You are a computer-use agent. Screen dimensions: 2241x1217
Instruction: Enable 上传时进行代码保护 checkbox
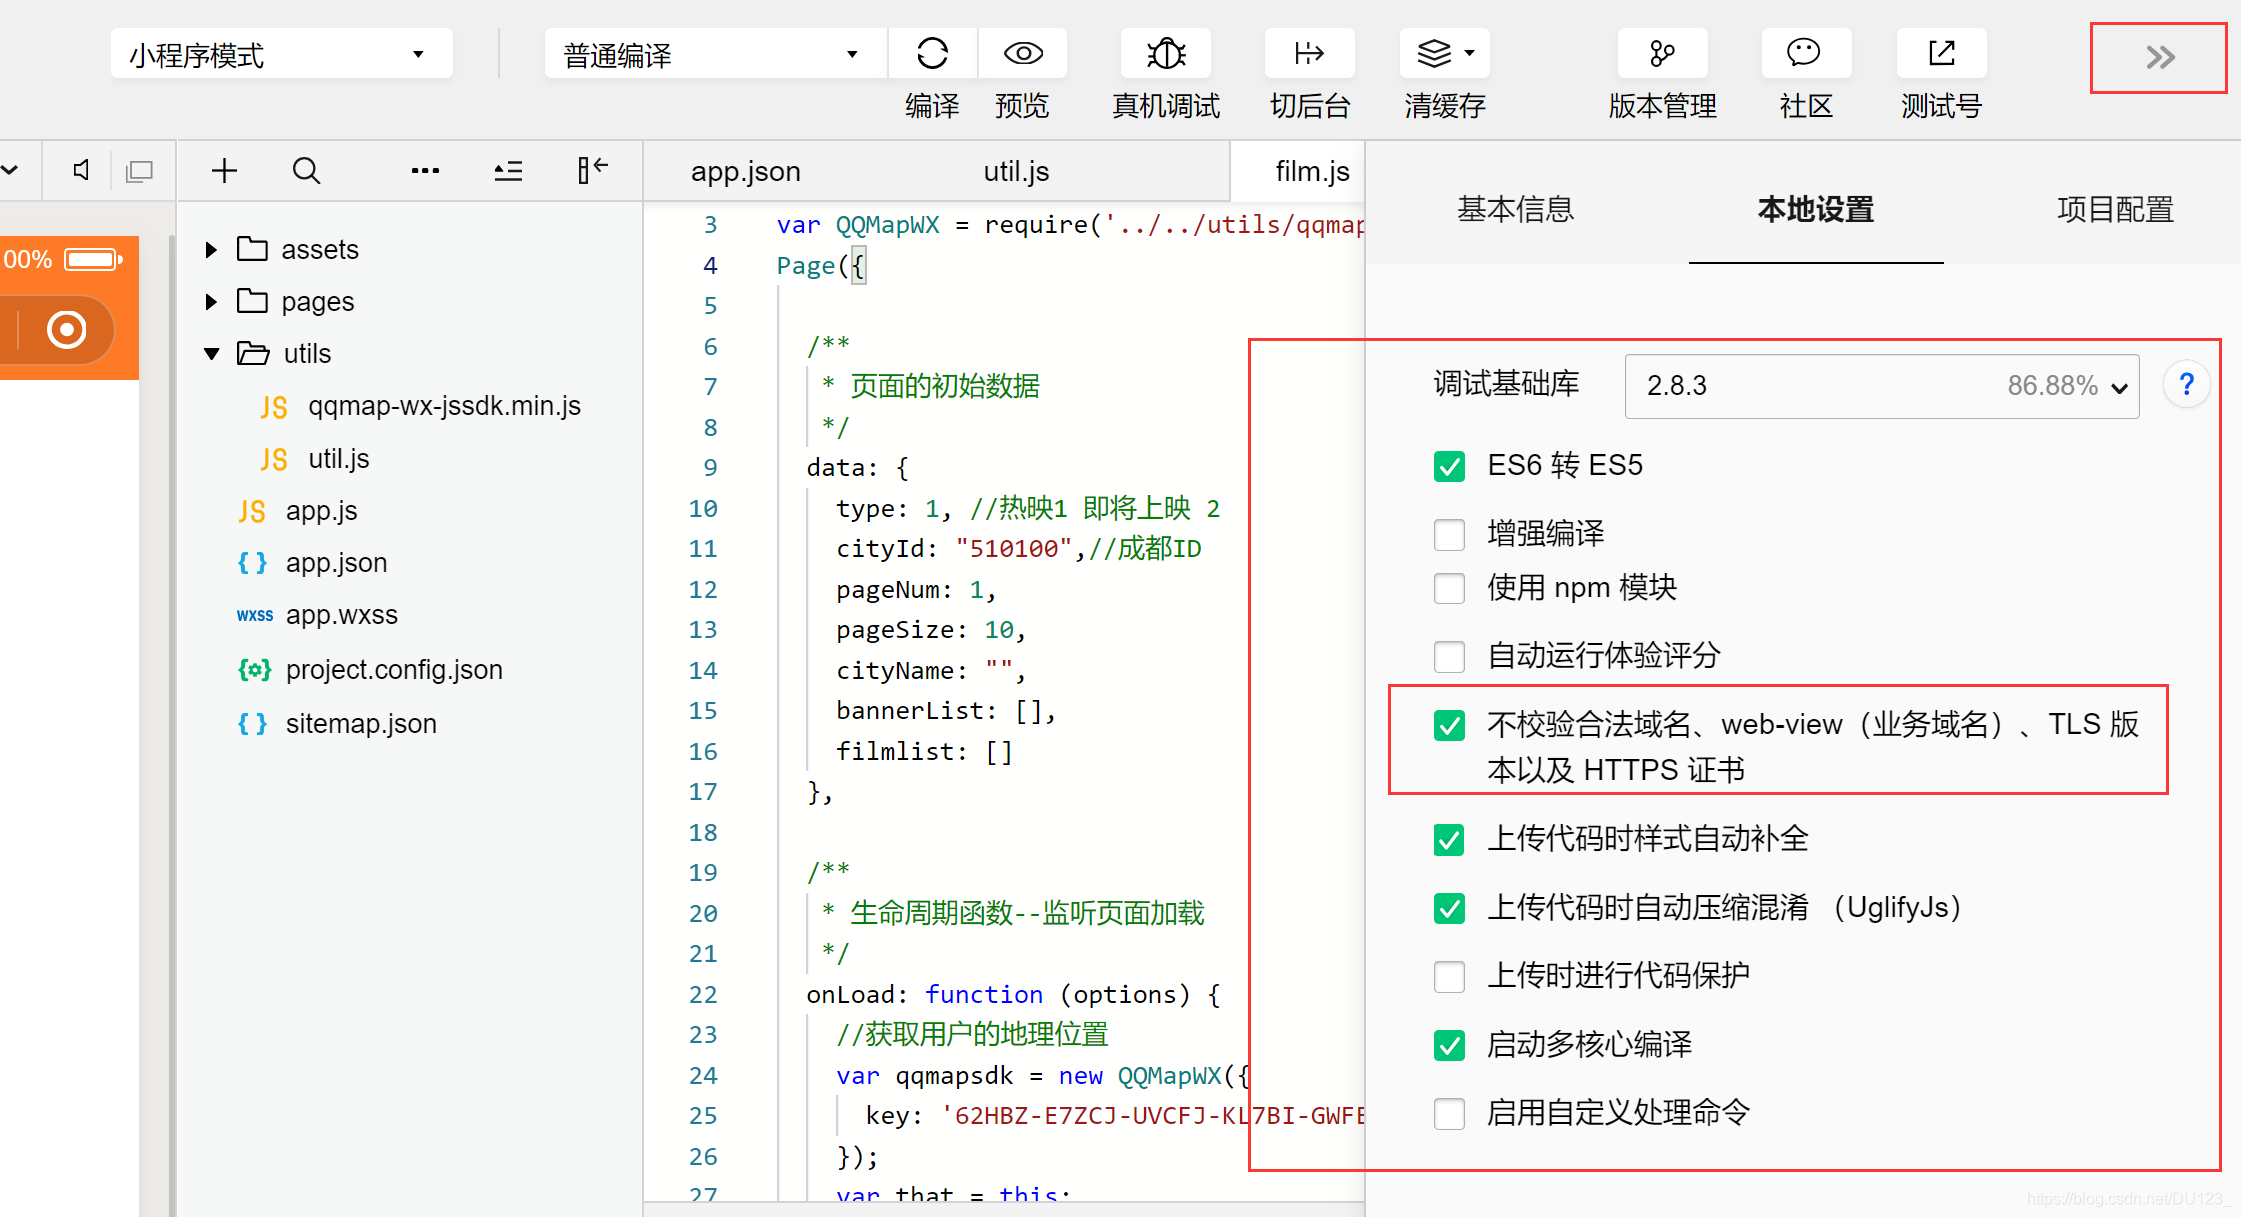pyautogui.click(x=1449, y=976)
